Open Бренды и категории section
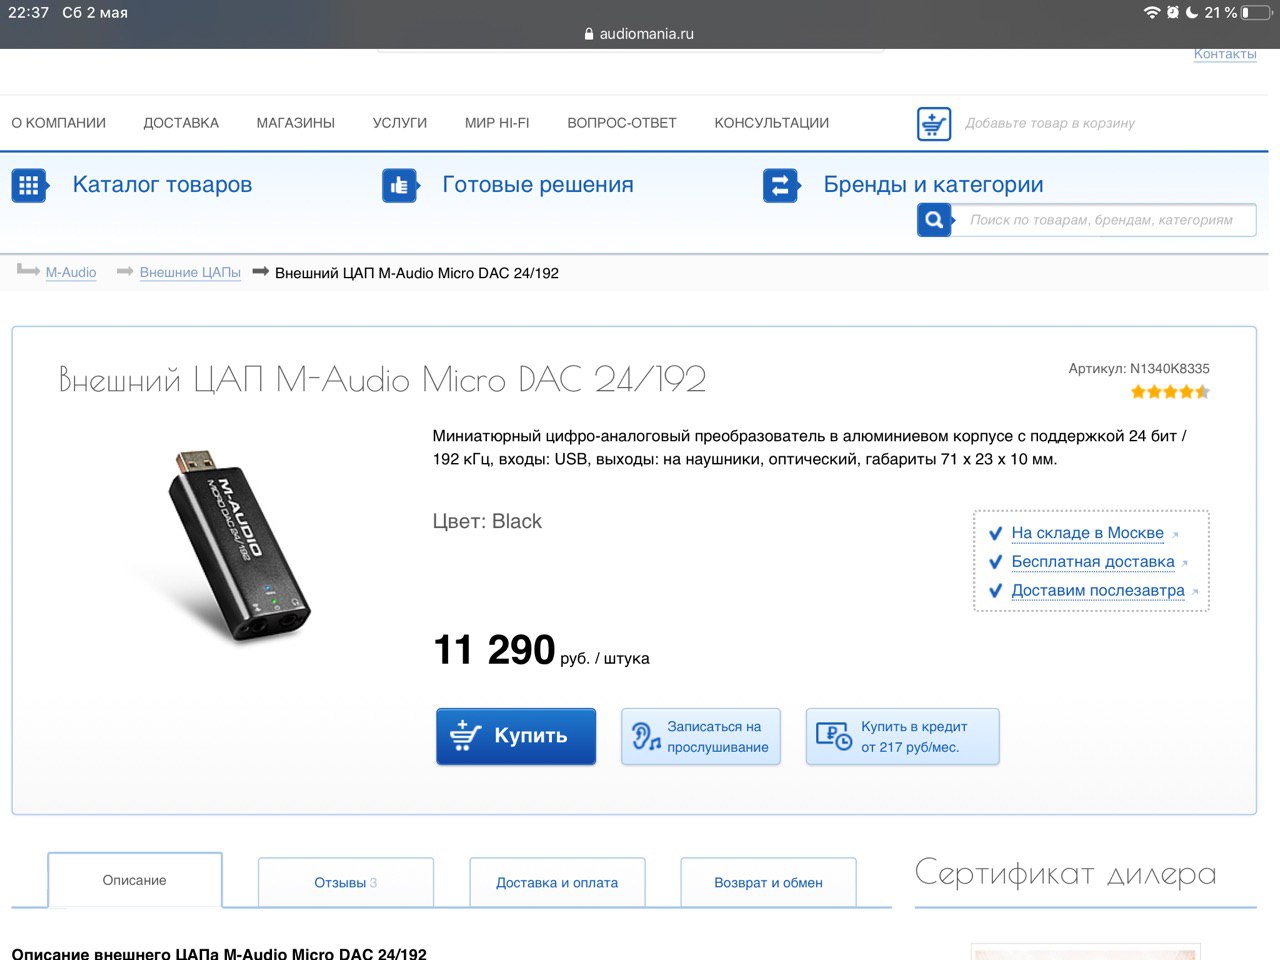The height and width of the screenshot is (960, 1280). click(934, 185)
